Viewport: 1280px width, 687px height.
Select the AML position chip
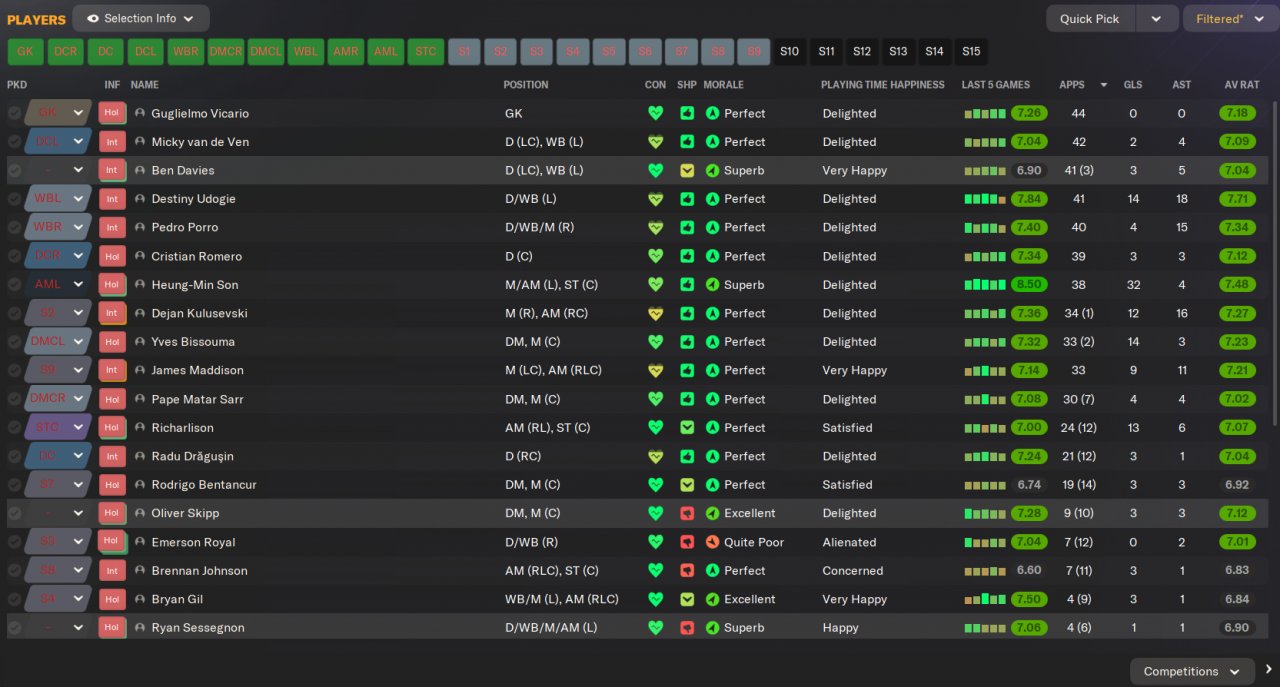[386, 51]
